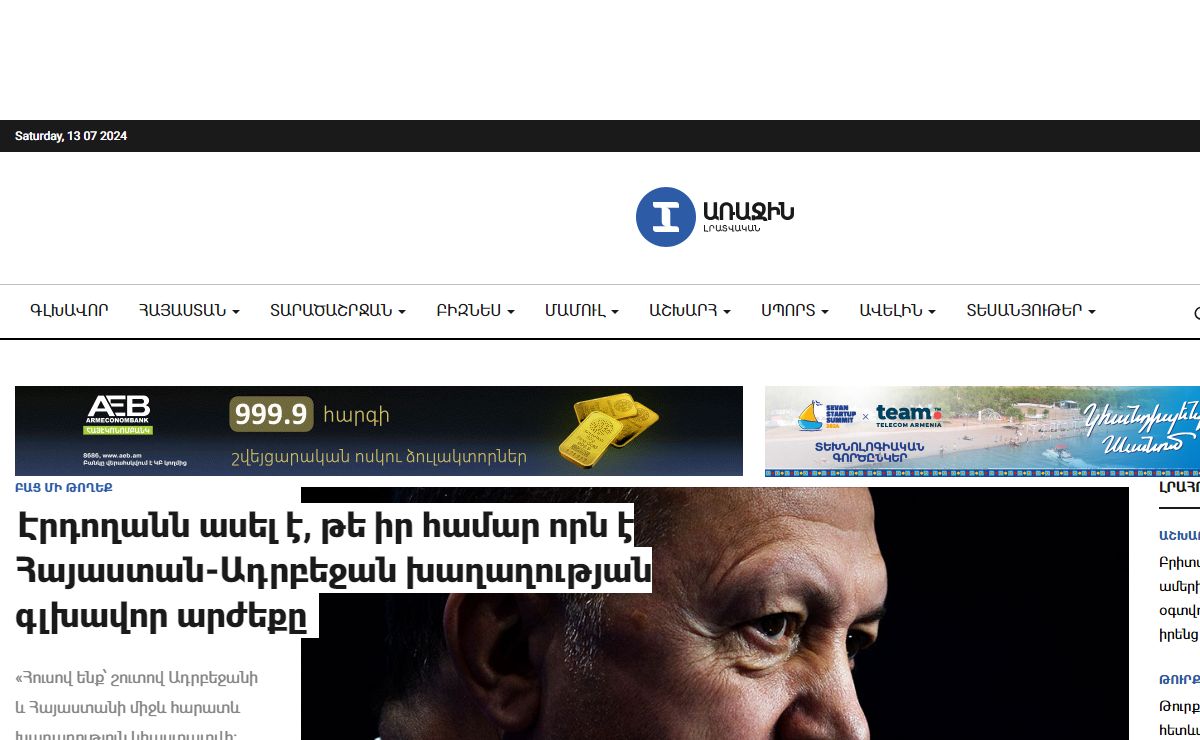This screenshot has height=740, width=1200.
Task: Click the search icon beside the navigation bar
Action: 1197,313
